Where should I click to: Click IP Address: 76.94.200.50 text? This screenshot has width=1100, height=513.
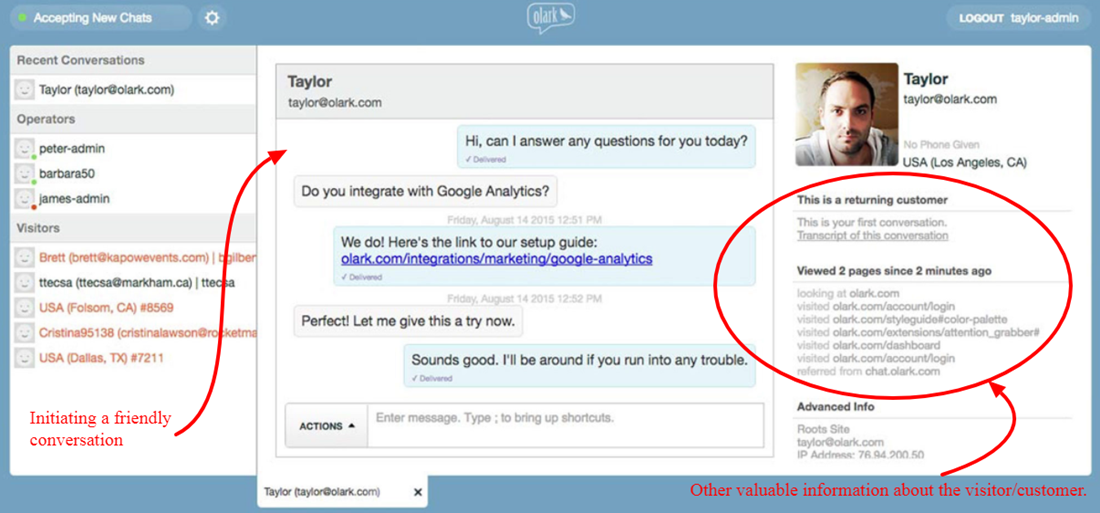pos(860,455)
